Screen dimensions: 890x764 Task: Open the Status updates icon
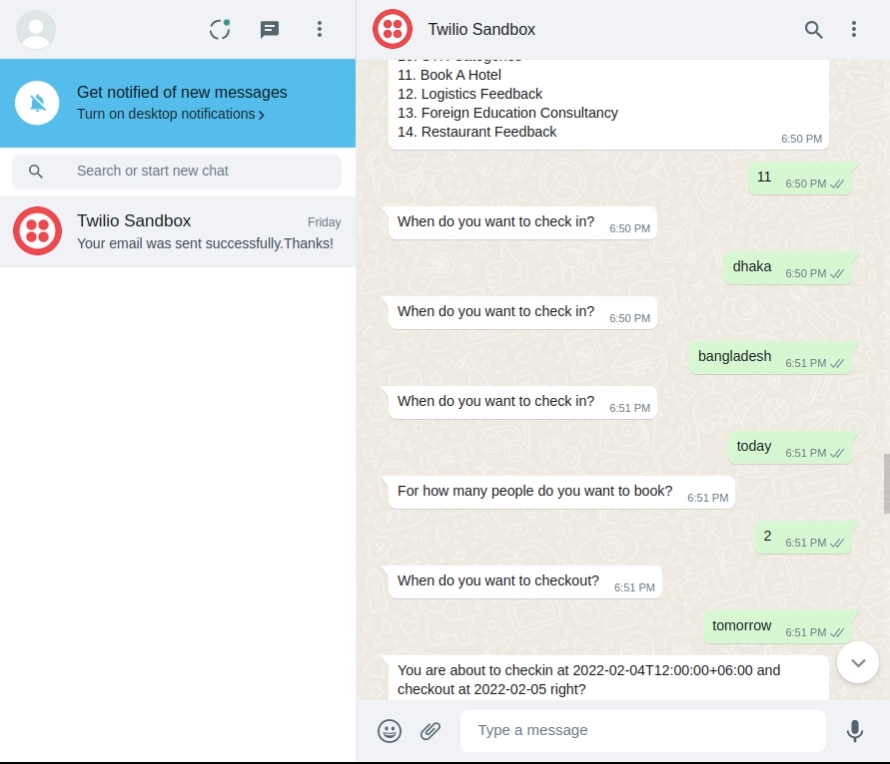220,30
